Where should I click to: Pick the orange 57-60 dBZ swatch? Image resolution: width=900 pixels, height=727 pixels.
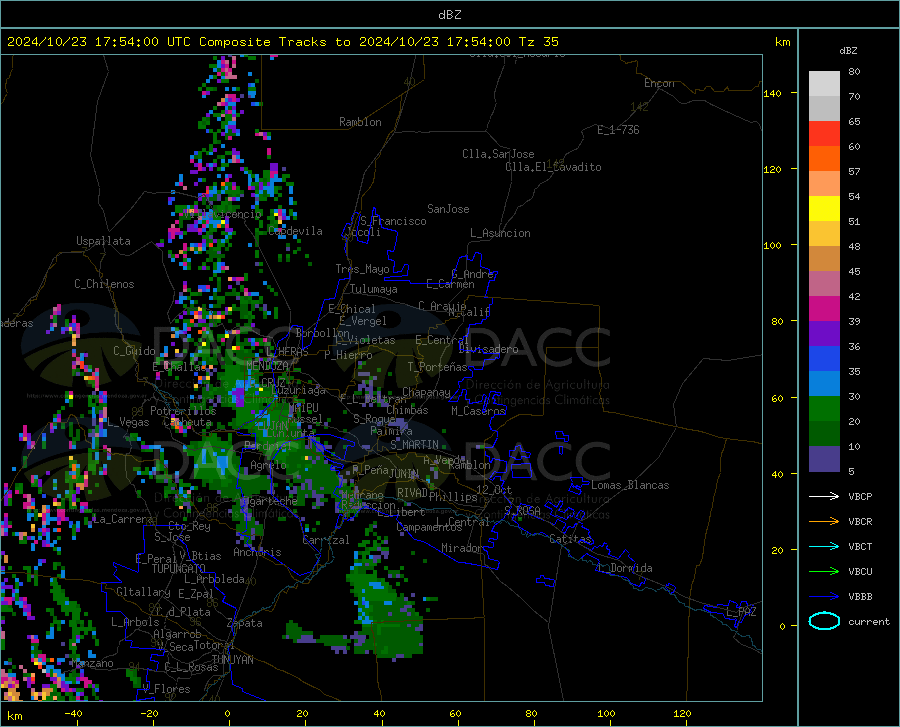tap(824, 159)
